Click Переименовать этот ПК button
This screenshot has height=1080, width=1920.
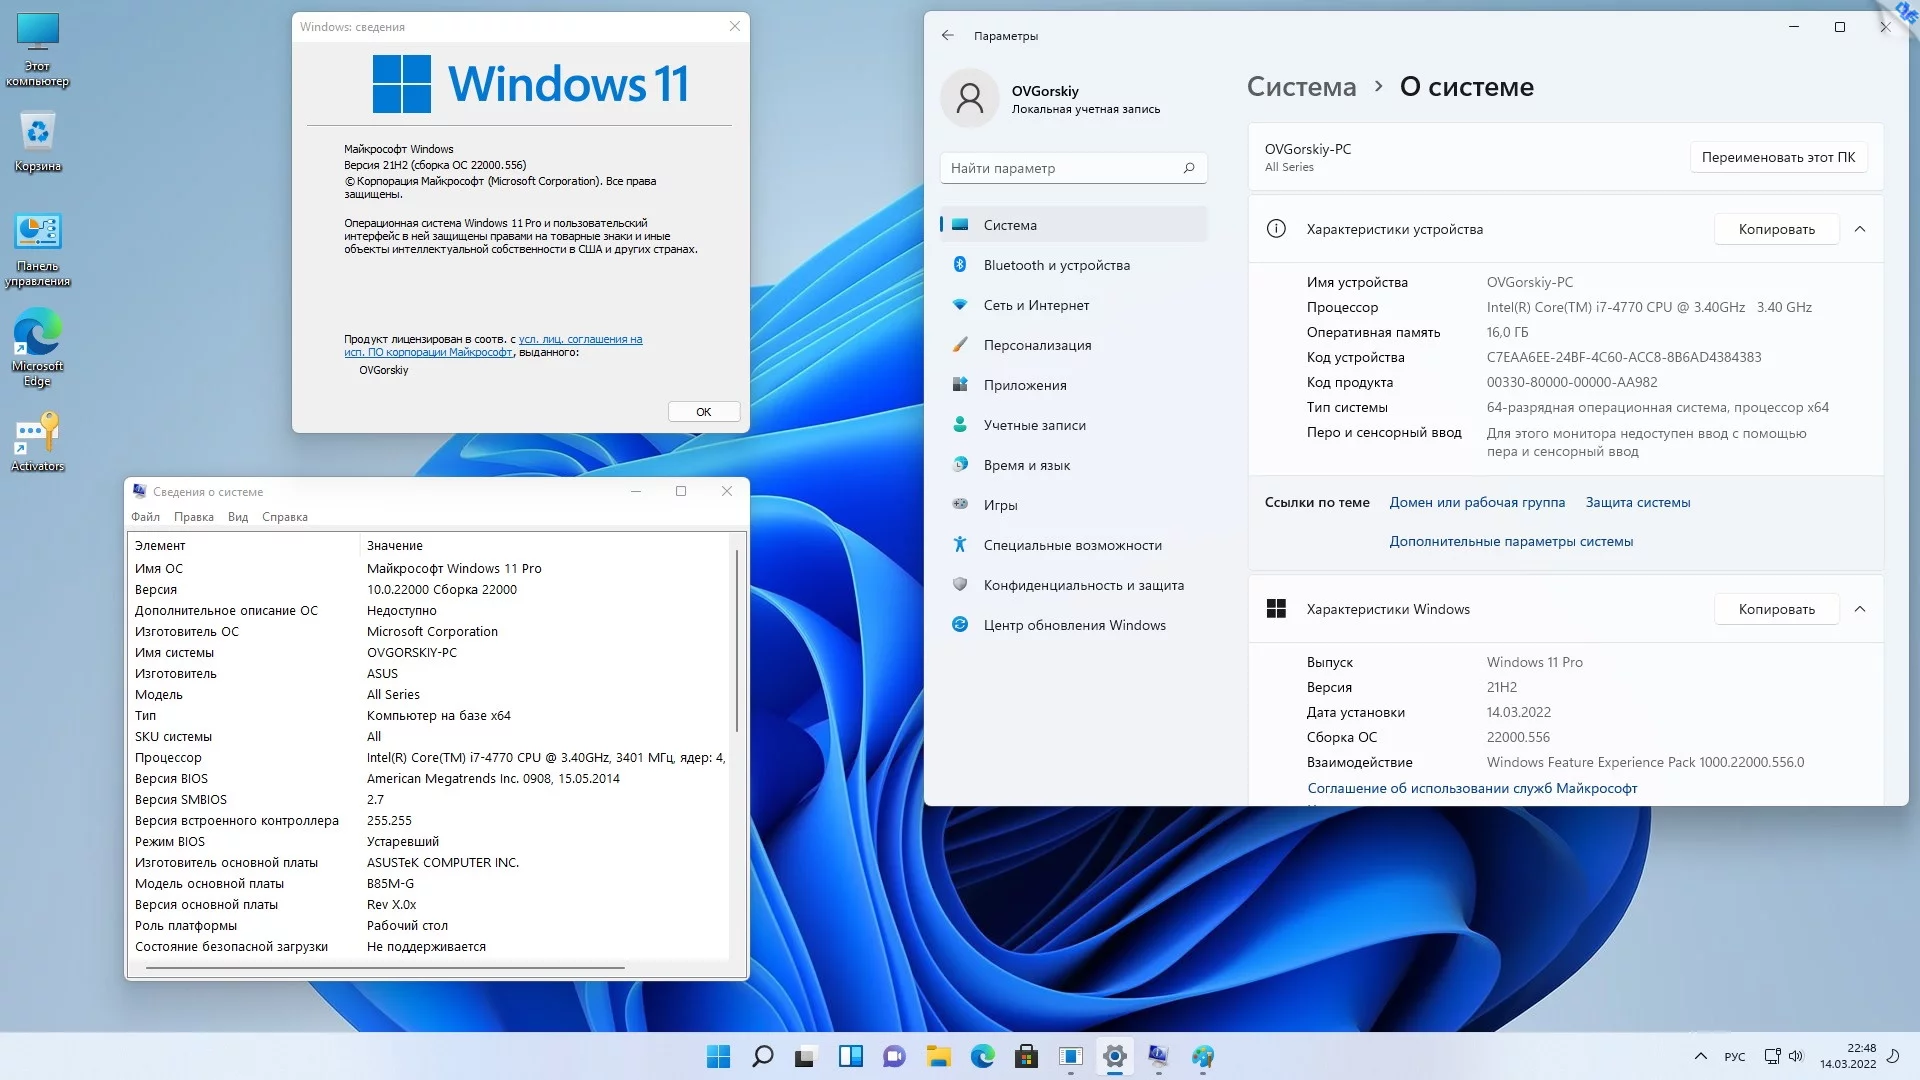(1777, 157)
